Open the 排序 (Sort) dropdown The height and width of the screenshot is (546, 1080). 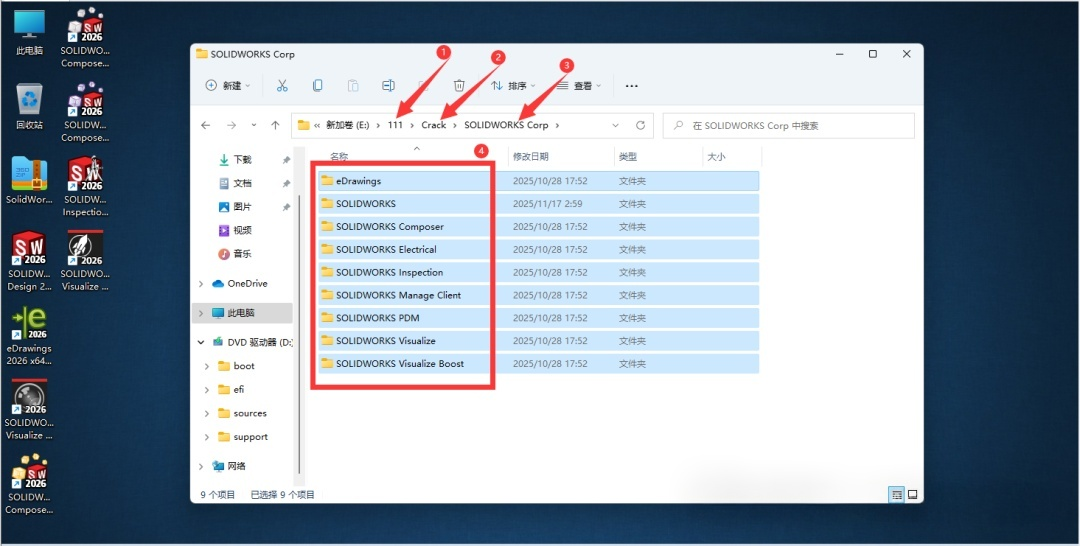[x=513, y=85]
